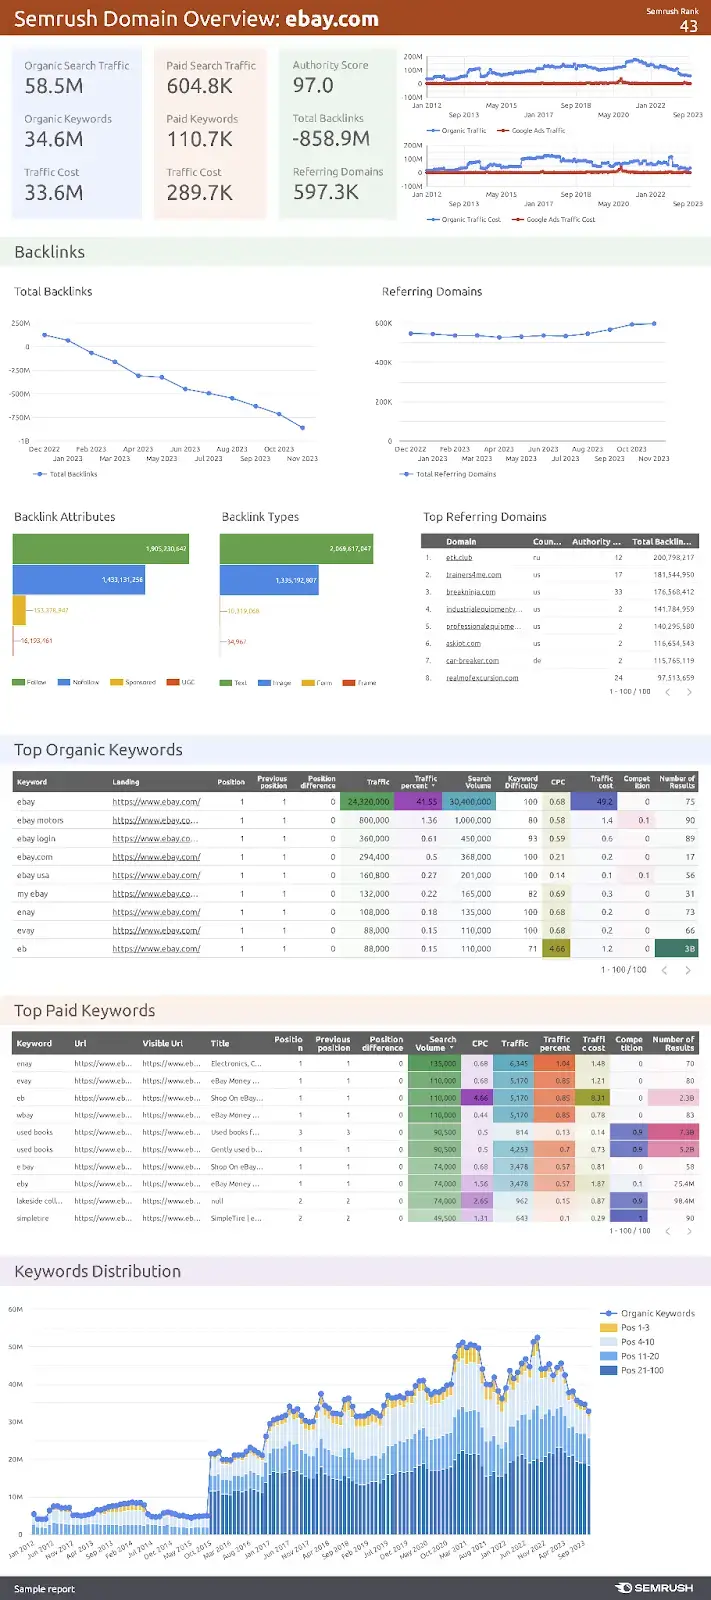Click the Nofollow legend swatch
Screen dimensions: 711x1600
tap(64, 682)
